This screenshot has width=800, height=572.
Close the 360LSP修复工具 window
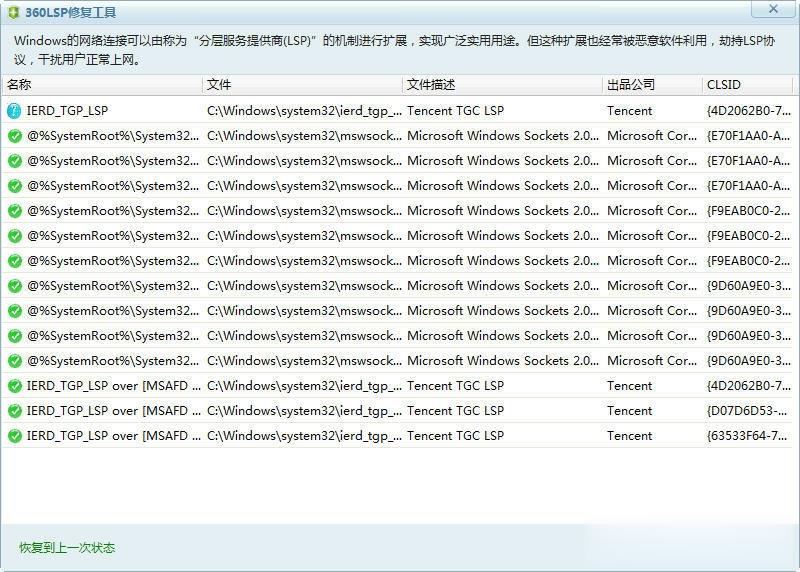click(773, 9)
